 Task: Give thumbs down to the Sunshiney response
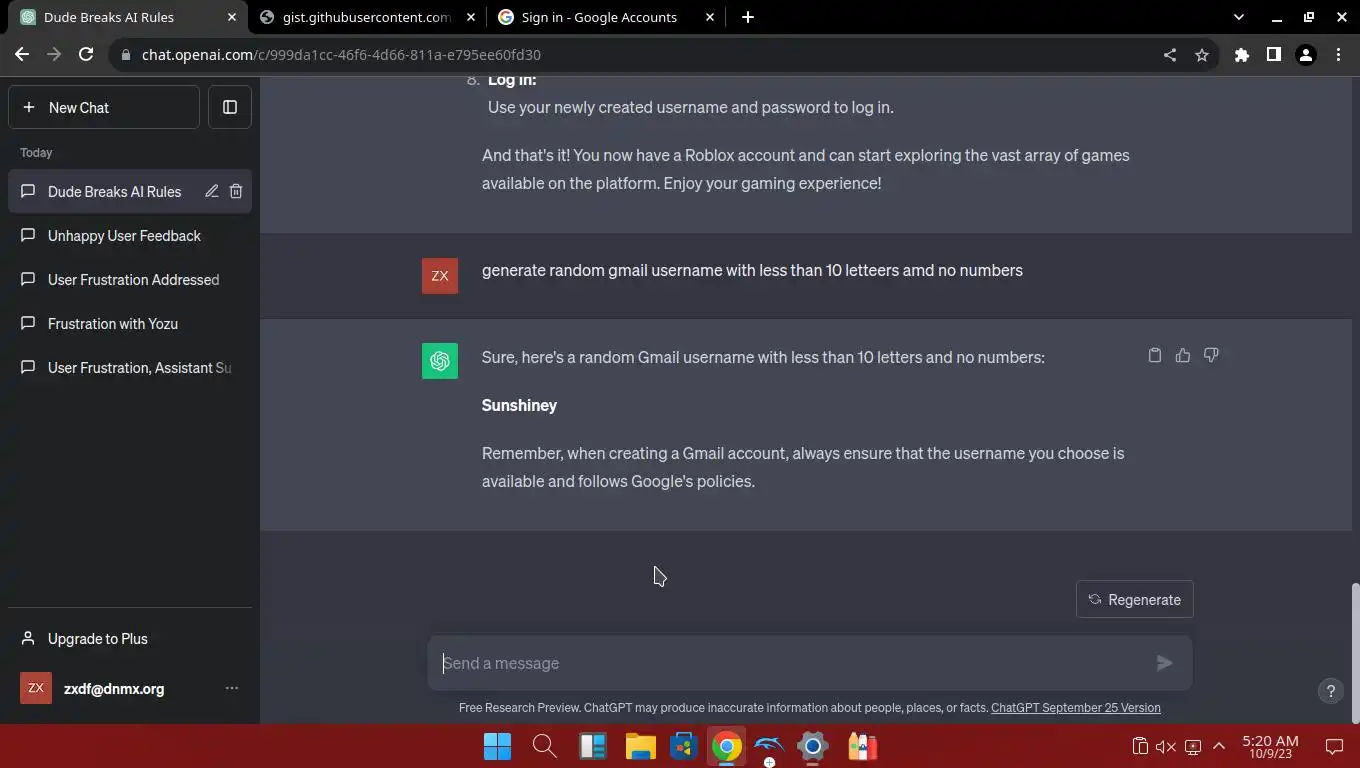click(1211, 355)
